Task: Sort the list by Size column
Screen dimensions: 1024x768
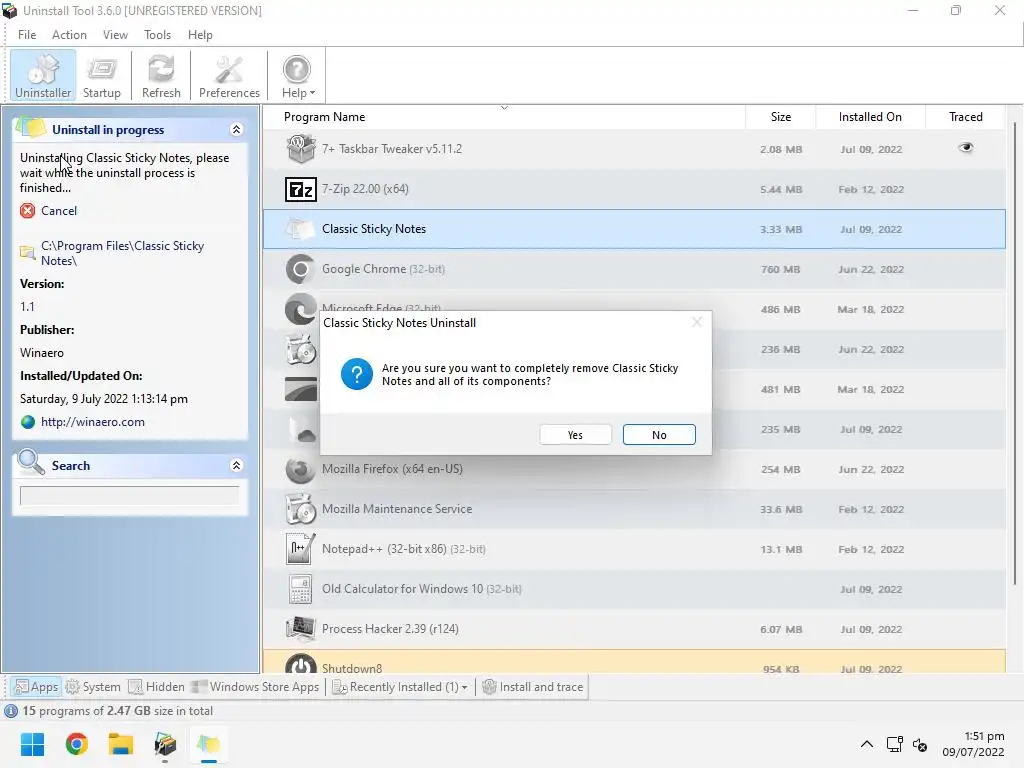Action: 780,117
